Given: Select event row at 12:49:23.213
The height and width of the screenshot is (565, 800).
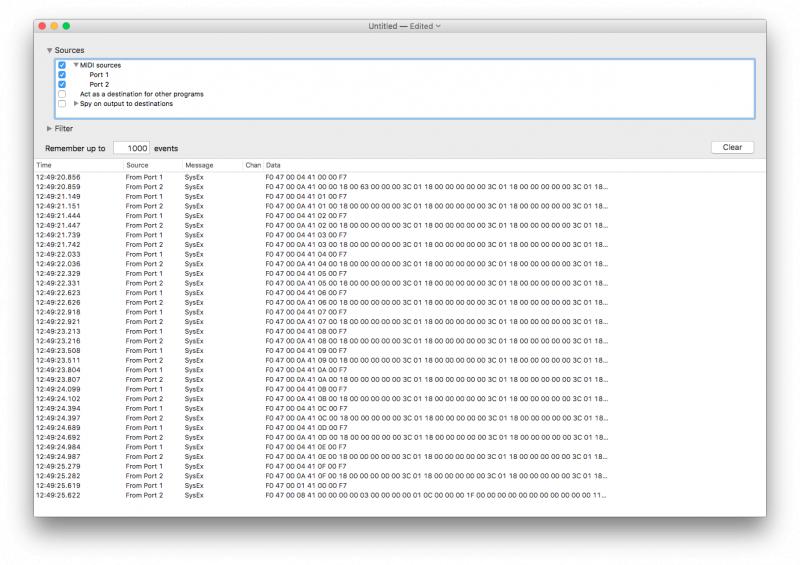Looking at the screenshot, I should click(x=400, y=331).
